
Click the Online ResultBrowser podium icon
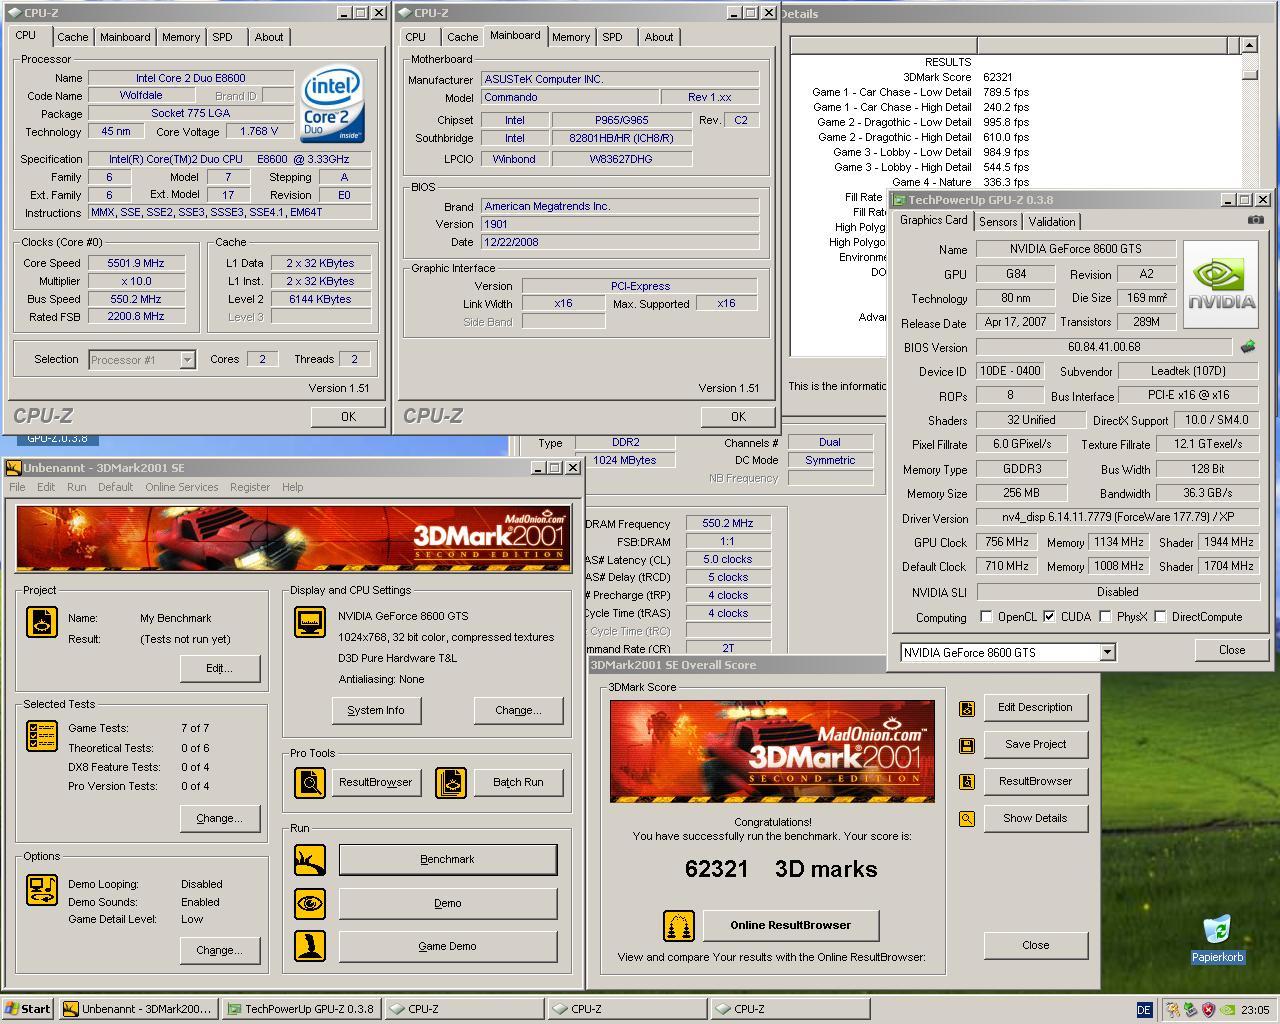click(x=679, y=925)
